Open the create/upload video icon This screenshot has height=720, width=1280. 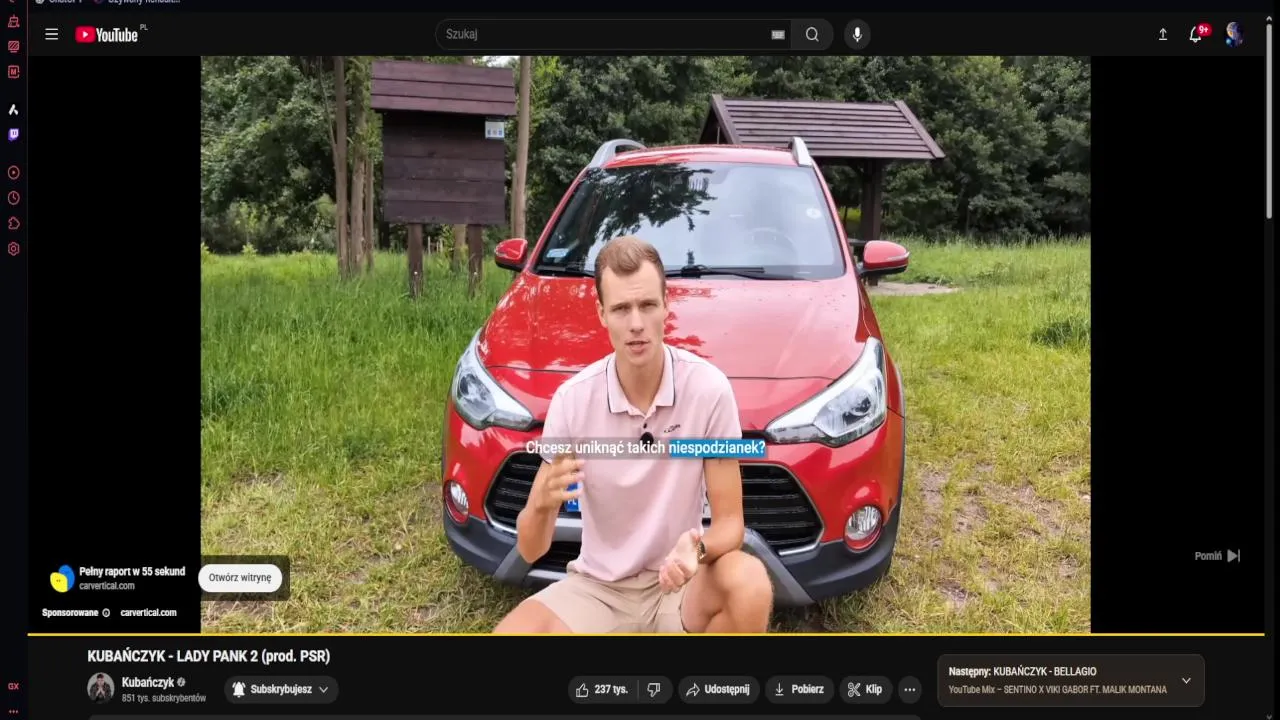(1163, 34)
